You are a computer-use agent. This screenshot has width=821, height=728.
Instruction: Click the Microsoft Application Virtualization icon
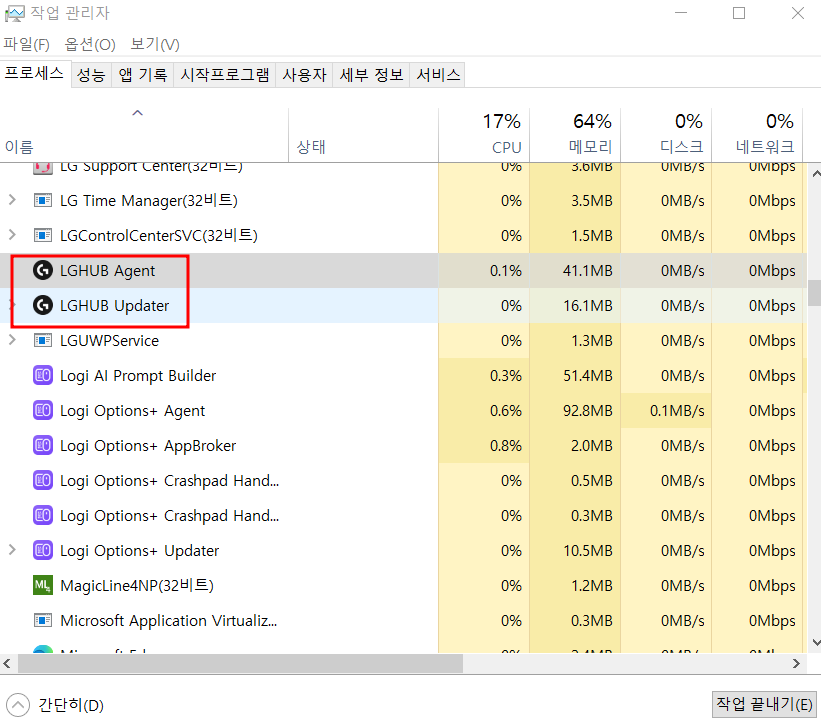42,620
